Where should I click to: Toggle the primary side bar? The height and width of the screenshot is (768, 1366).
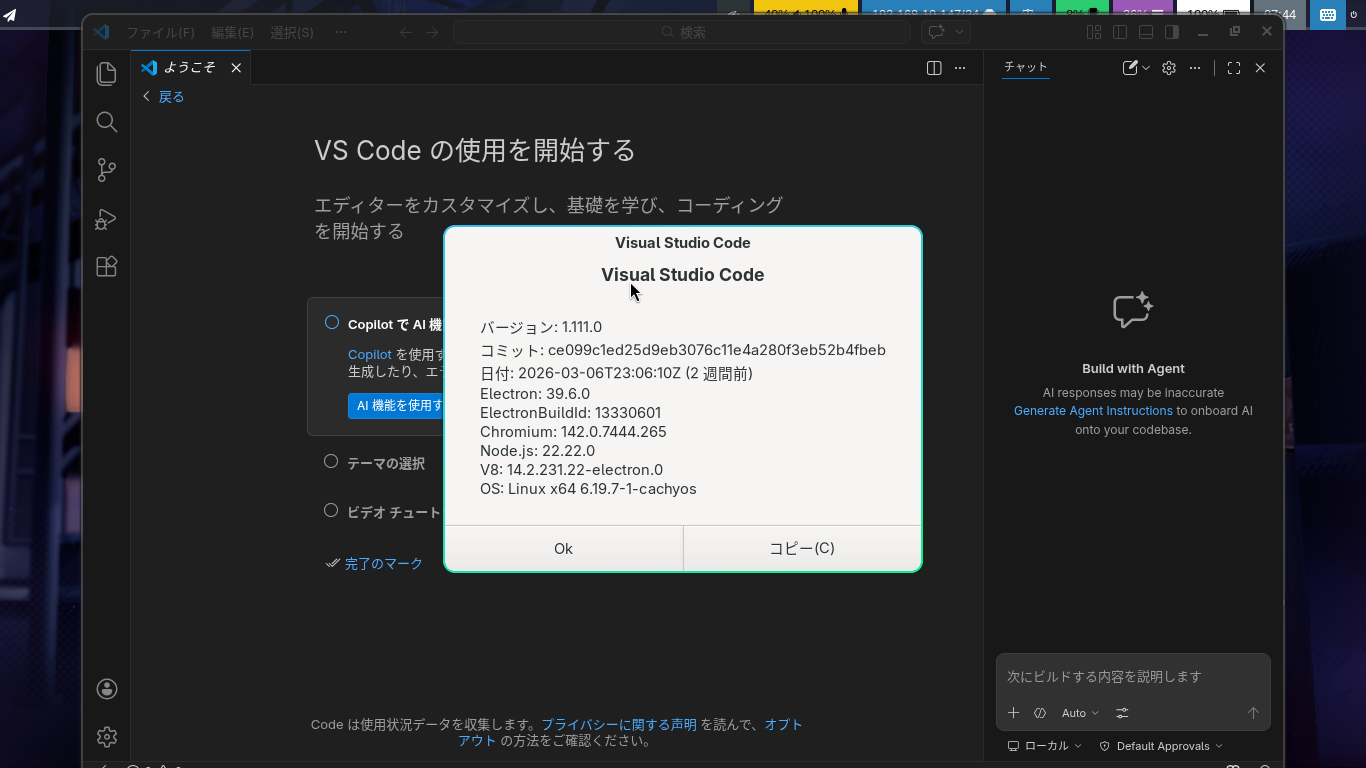(x=1120, y=32)
